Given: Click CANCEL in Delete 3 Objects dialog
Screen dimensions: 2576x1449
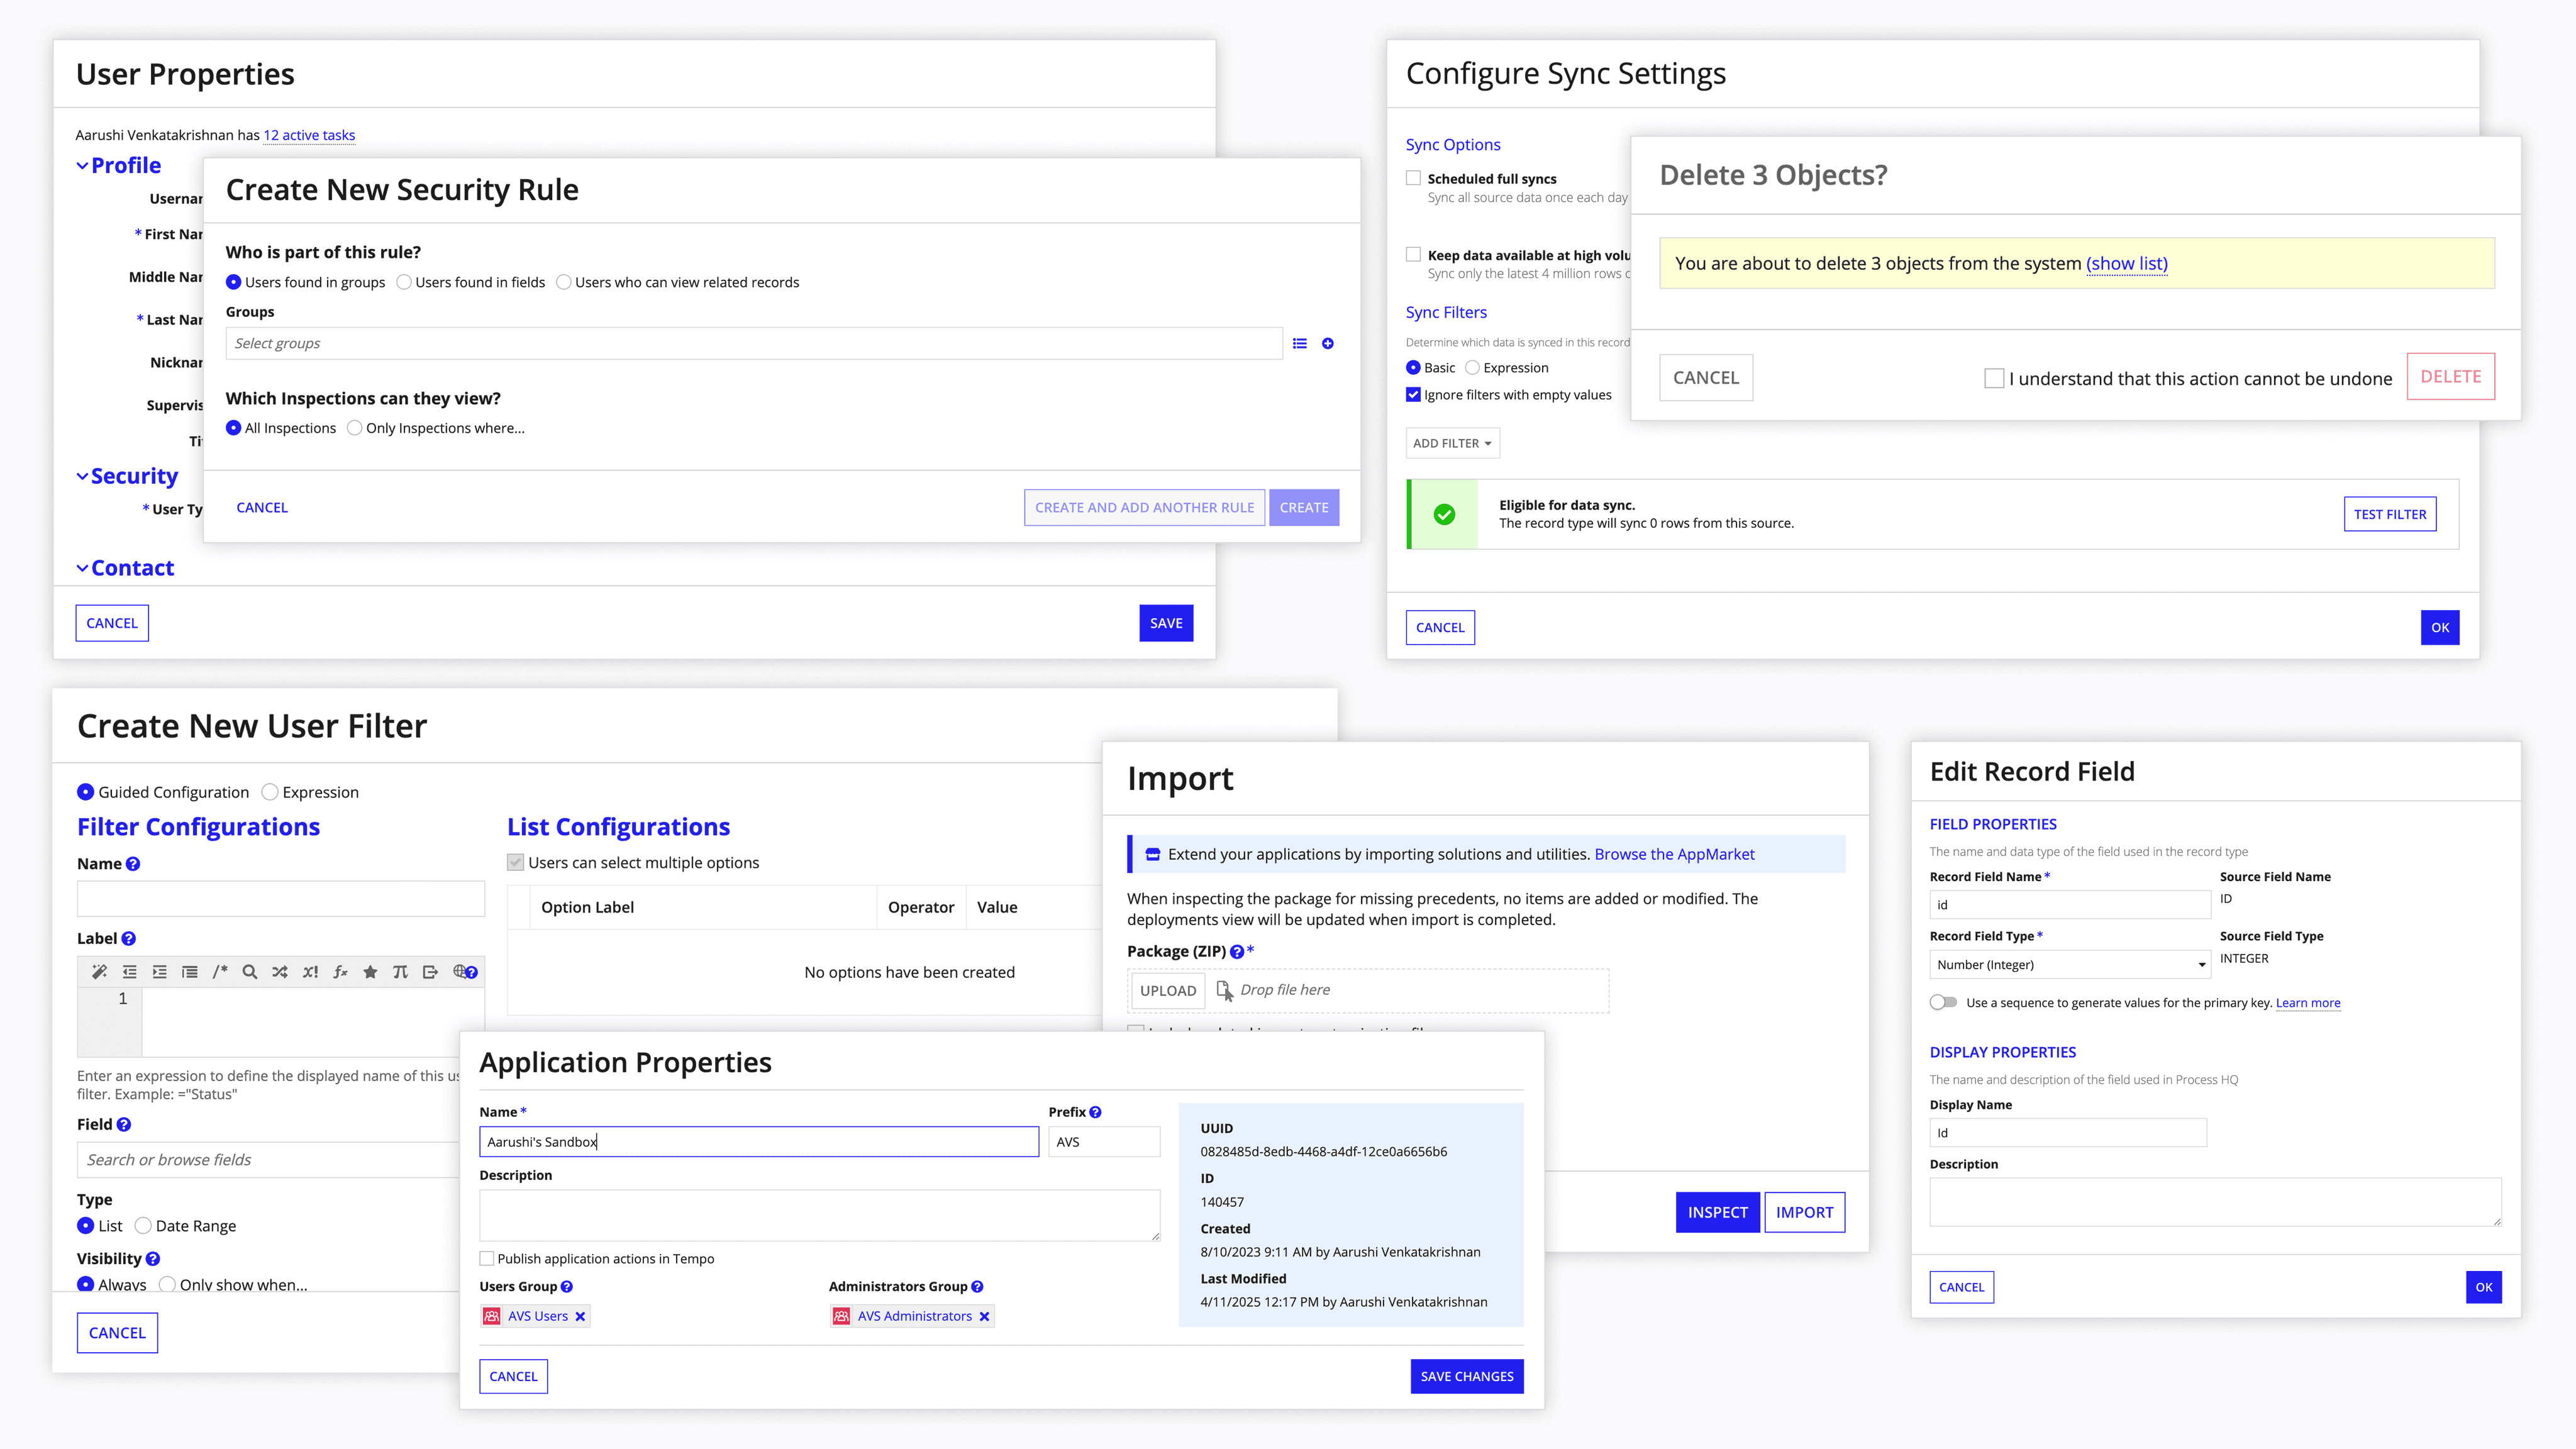Looking at the screenshot, I should [1706, 378].
